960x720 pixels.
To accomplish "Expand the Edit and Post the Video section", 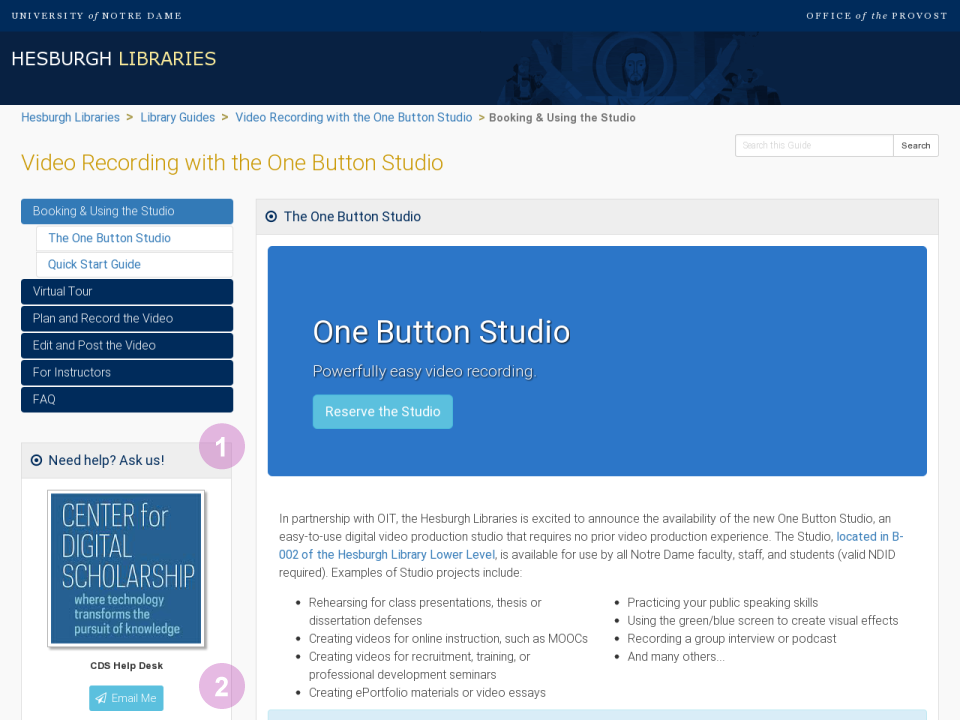I will (127, 345).
